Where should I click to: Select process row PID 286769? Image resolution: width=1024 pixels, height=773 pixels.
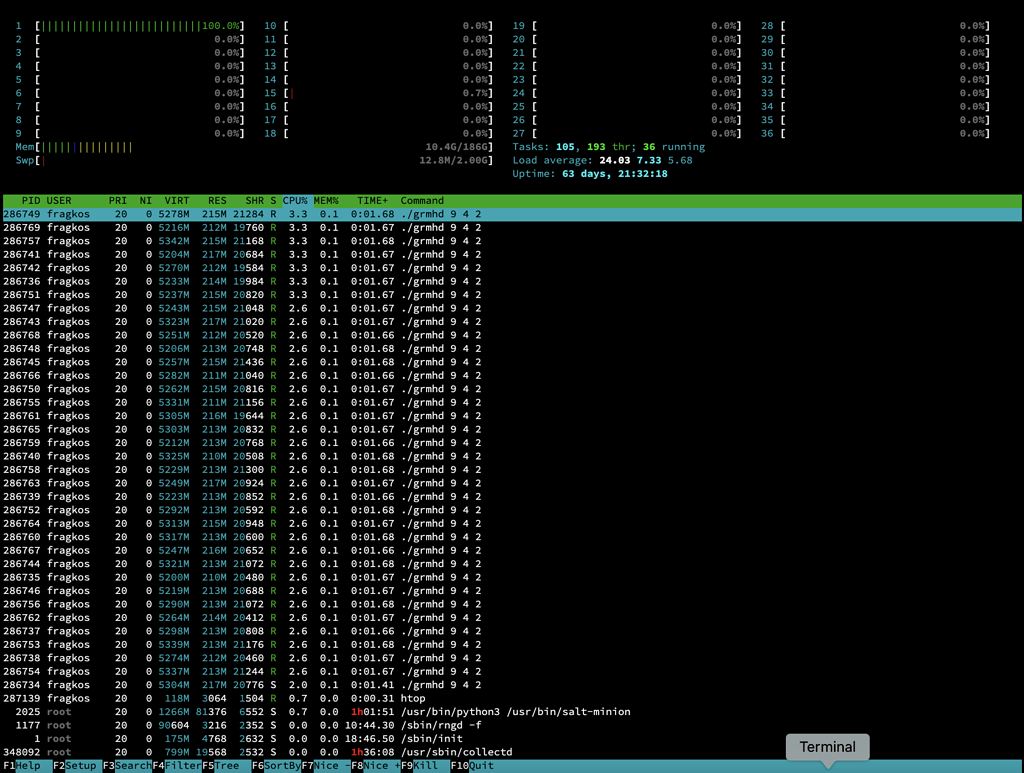512,228
